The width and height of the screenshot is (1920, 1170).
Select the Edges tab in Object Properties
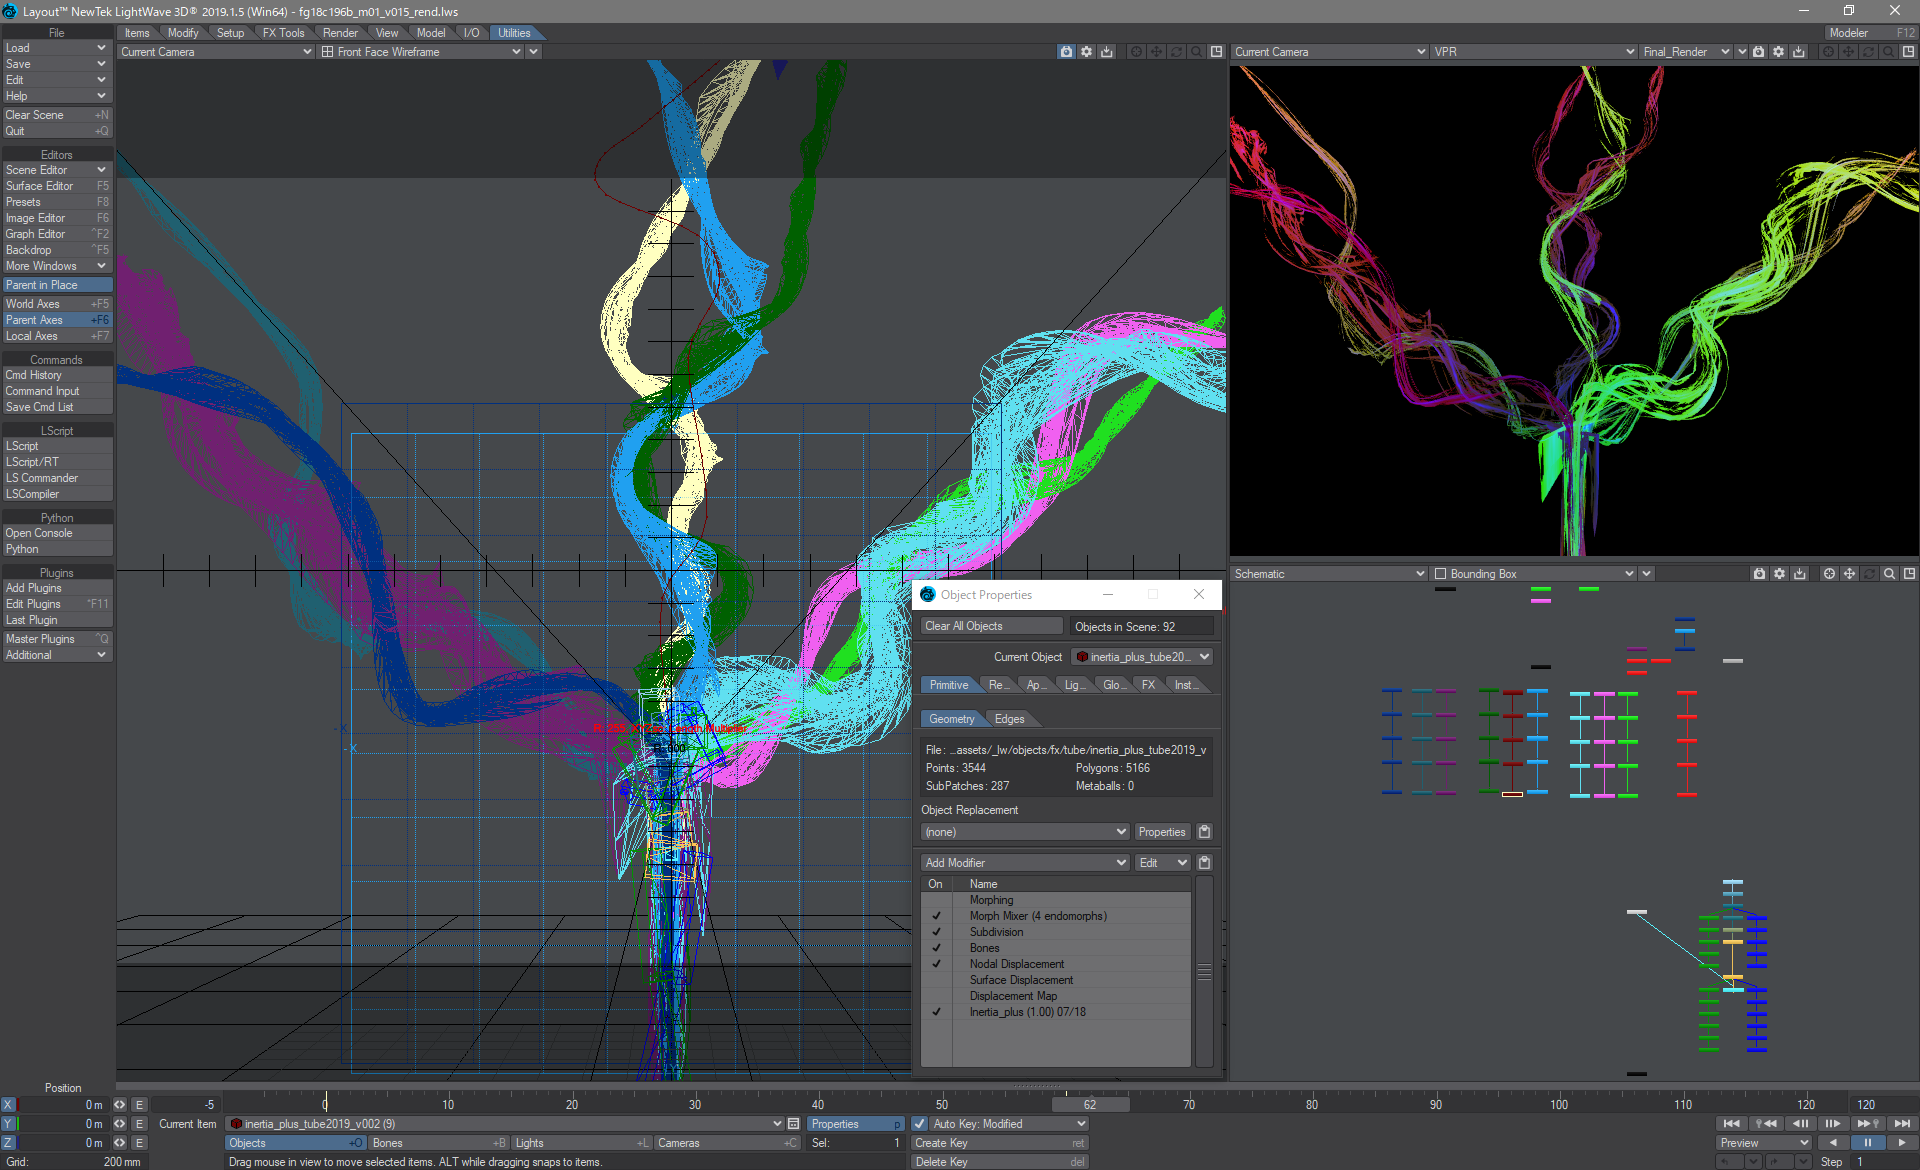(x=1008, y=719)
